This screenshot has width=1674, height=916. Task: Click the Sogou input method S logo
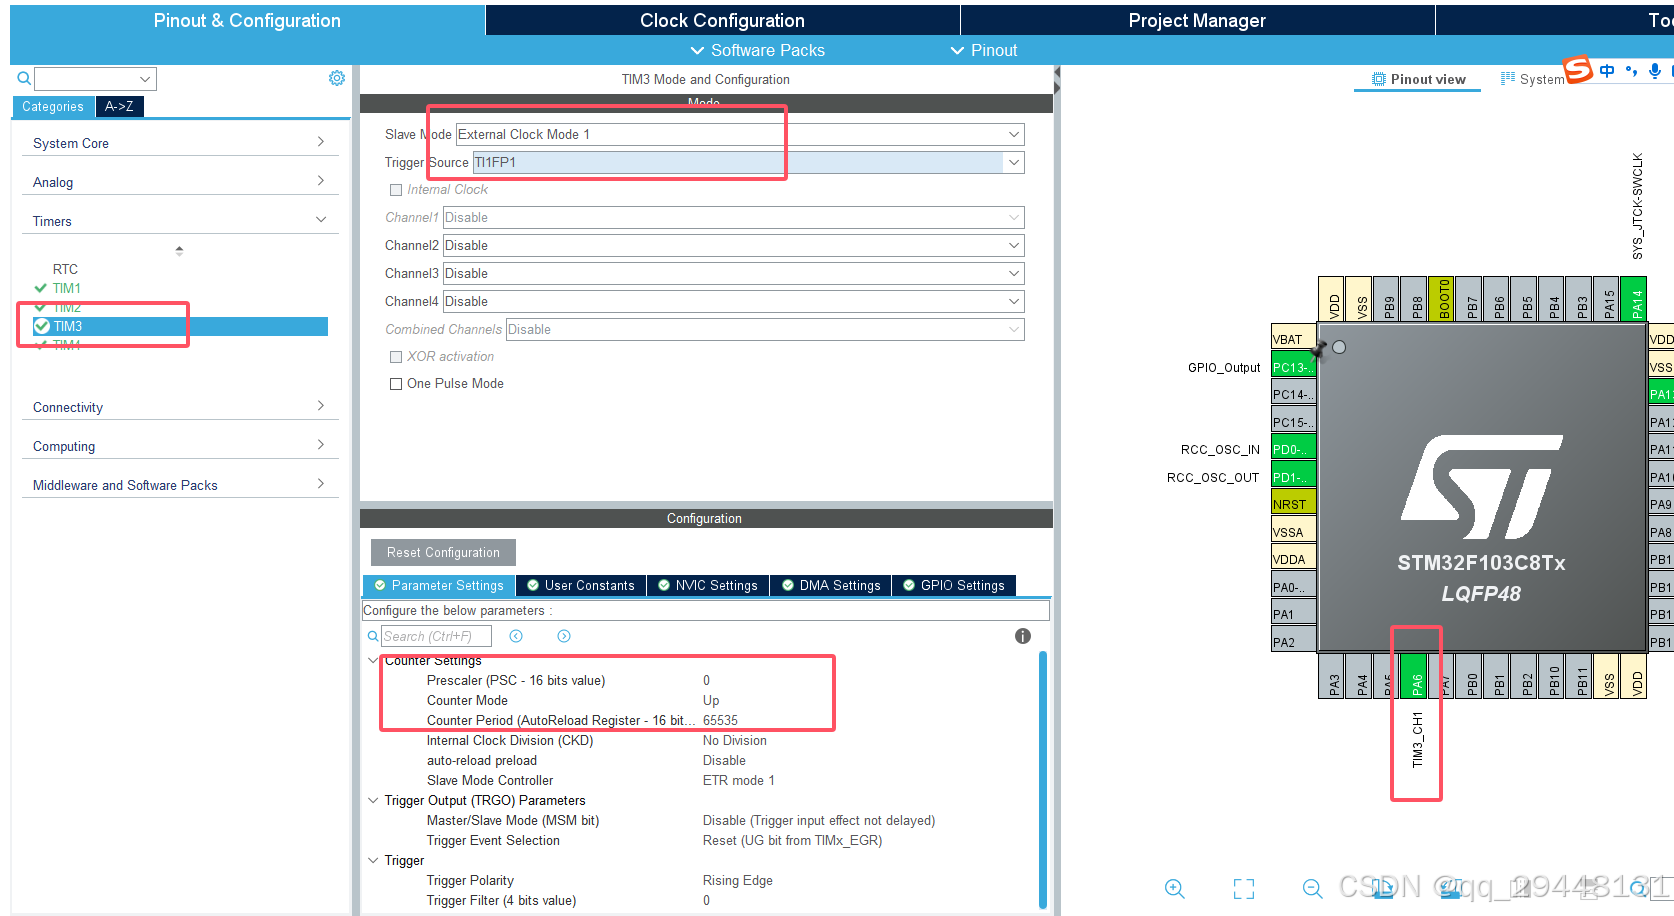click(1578, 69)
